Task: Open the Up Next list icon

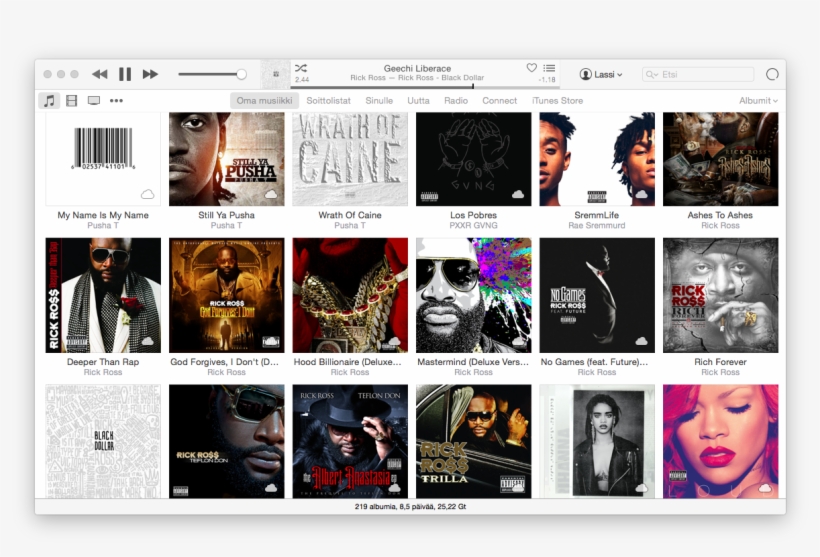Action: pyautogui.click(x=549, y=68)
